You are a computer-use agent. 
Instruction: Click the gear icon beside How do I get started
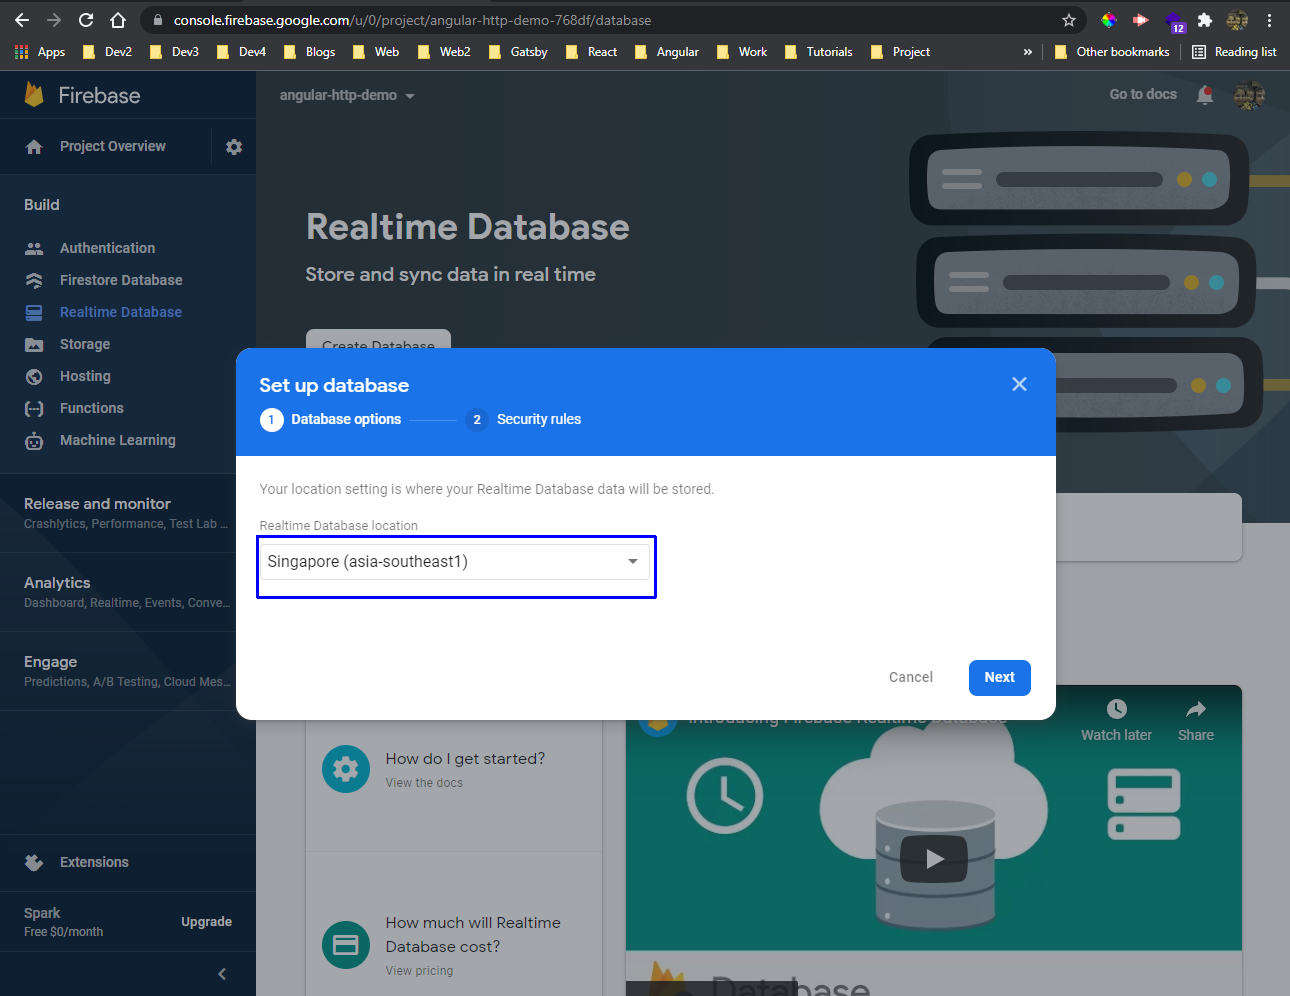tap(346, 769)
